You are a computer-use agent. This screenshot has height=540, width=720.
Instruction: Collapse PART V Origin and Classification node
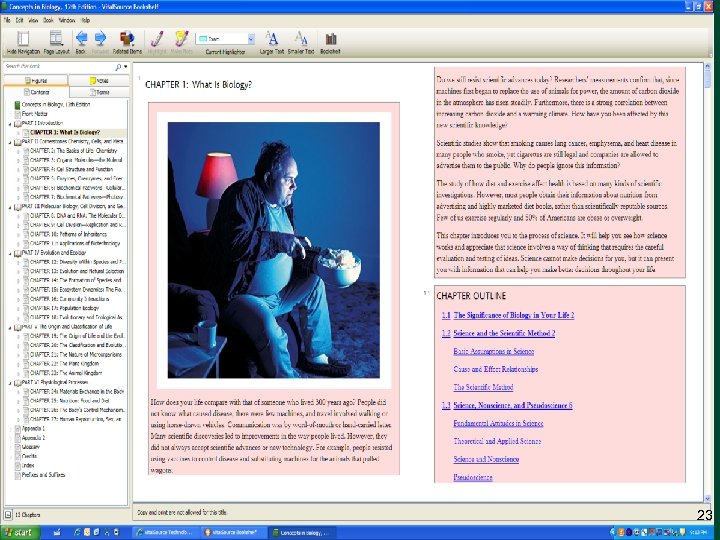point(10,327)
